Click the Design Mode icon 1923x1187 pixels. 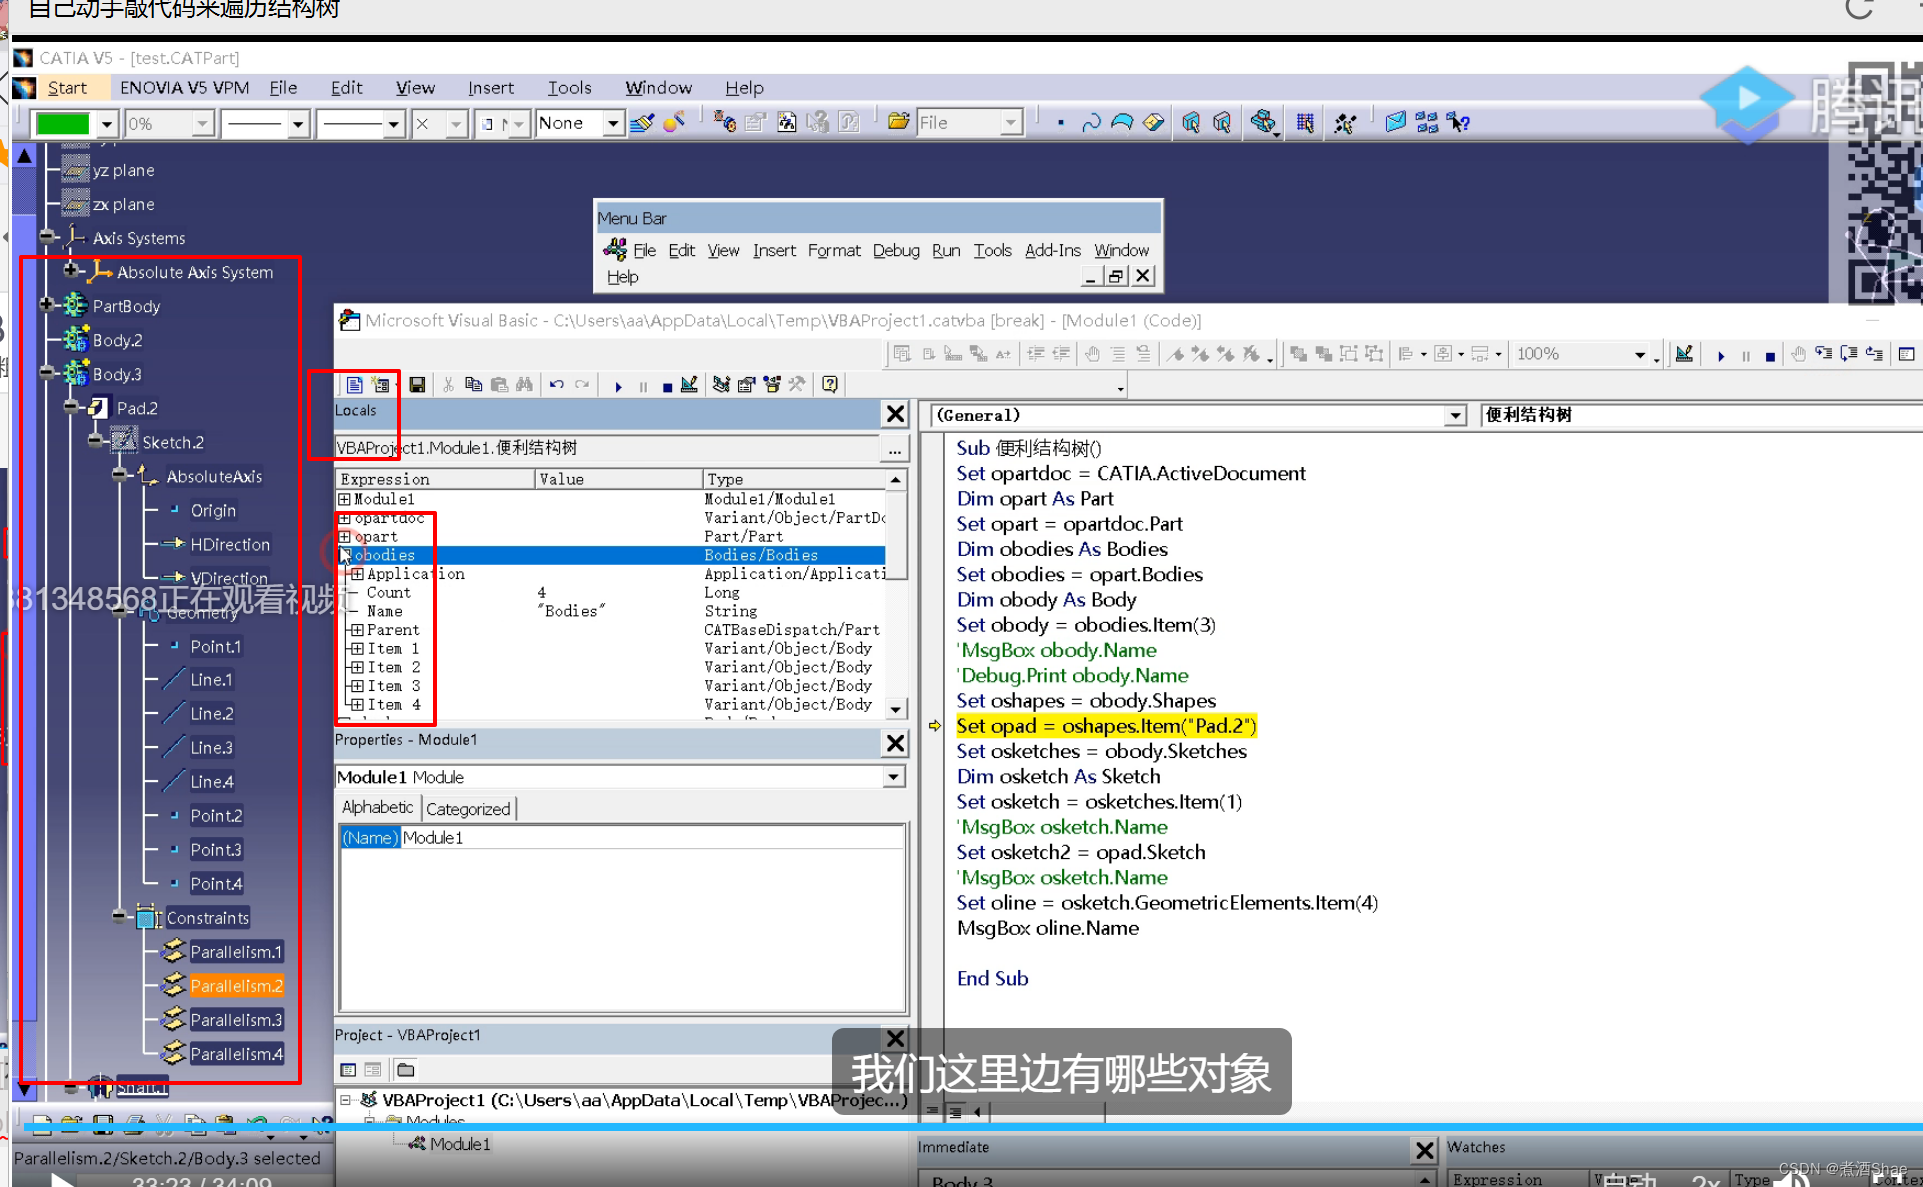coord(689,385)
